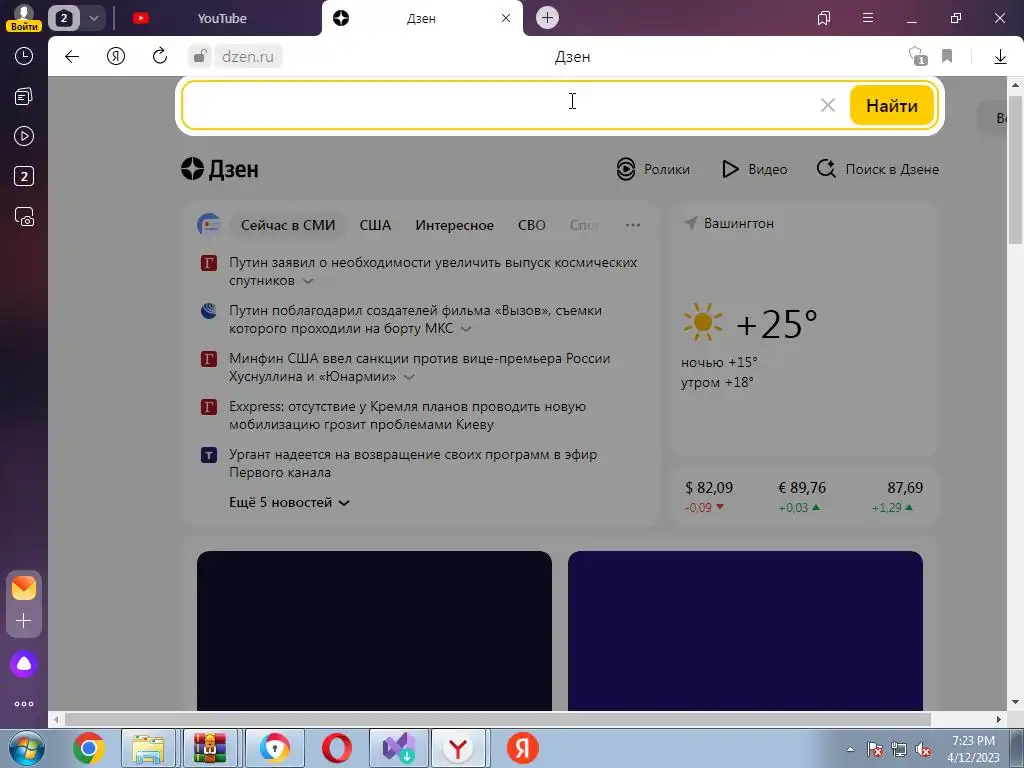Click the Войти profile icon

(24, 18)
